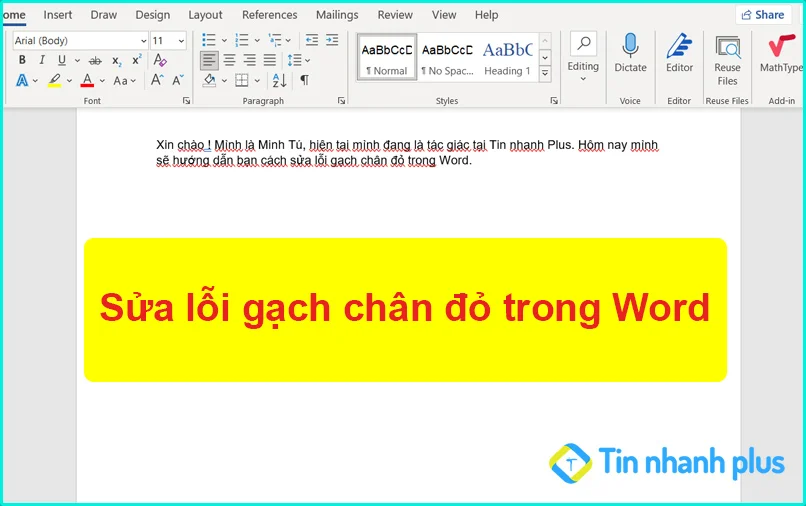This screenshot has width=806, height=506.
Task: Open the Arial font name dropdown
Action: coord(143,41)
